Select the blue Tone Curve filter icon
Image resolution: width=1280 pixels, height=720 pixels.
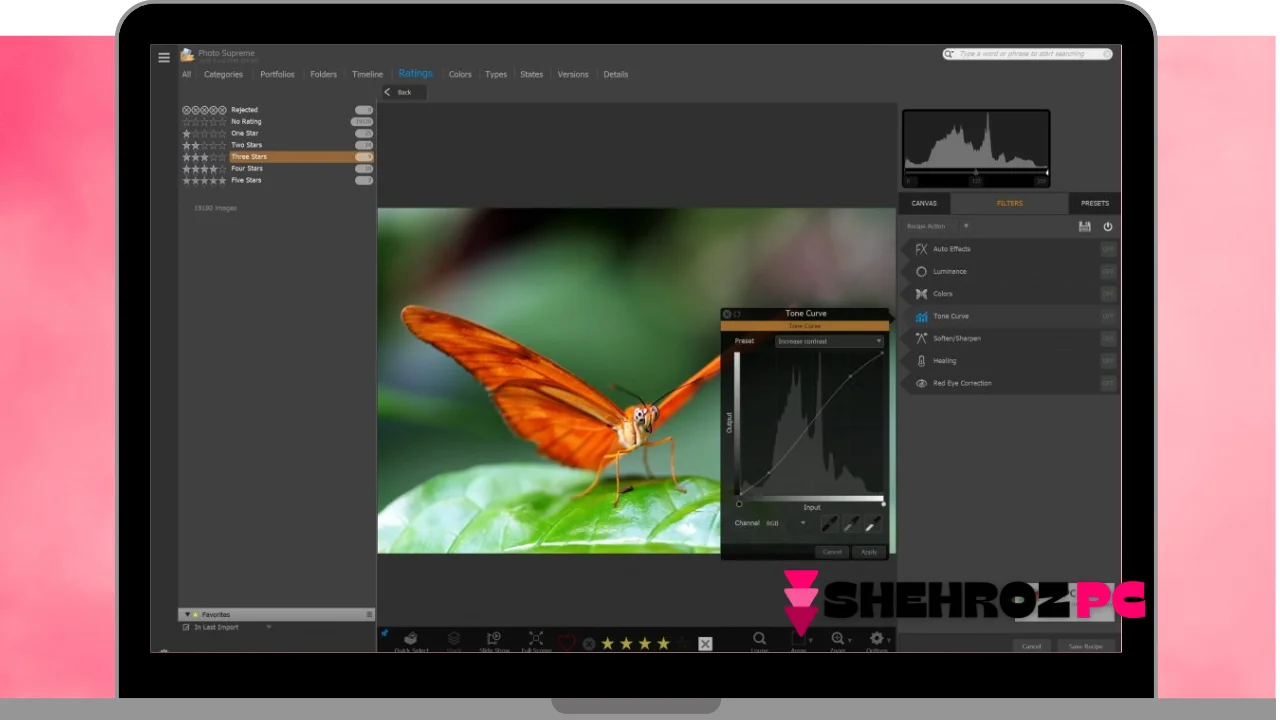[921, 316]
